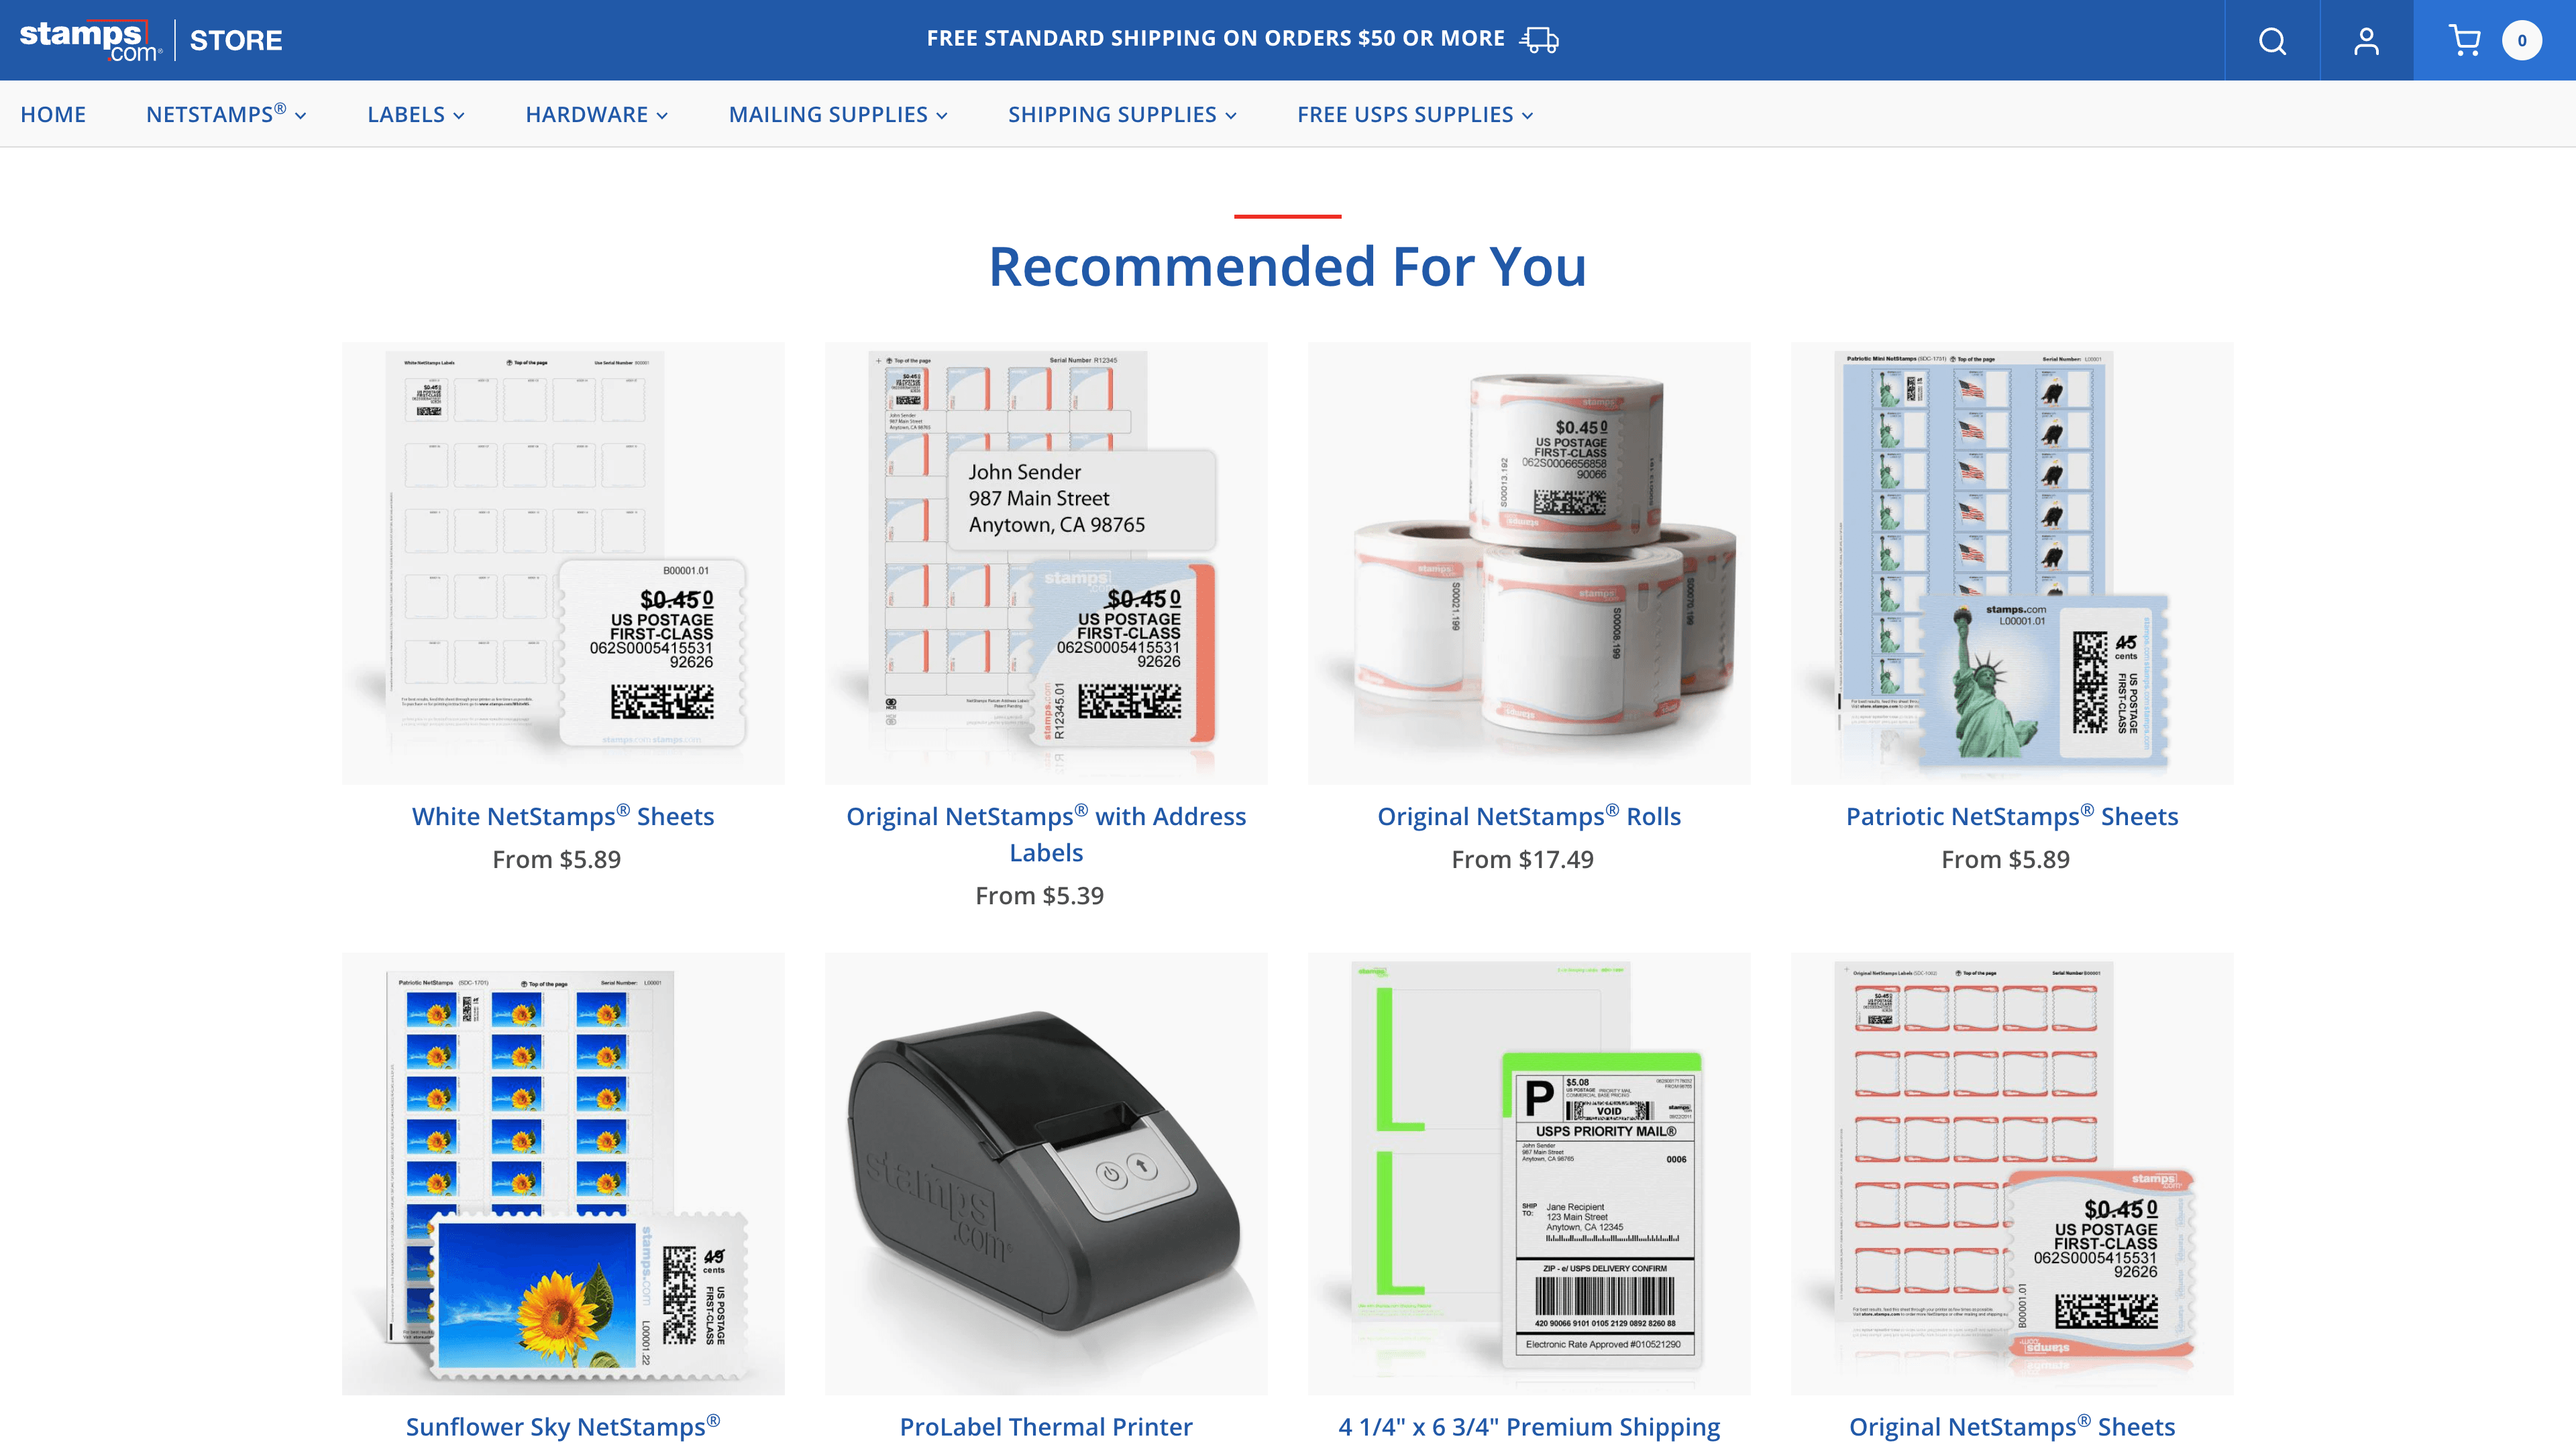Click the STORE header link
This screenshot has height=1449, width=2576.
pos(236,40)
